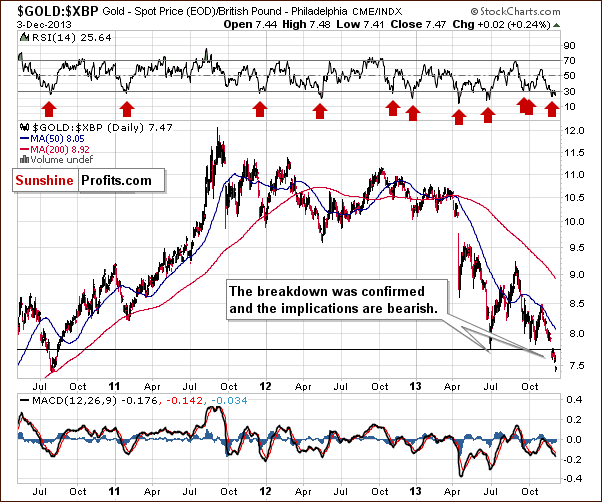Click the CME/INDX exchange label
This screenshot has width=602, height=502.
[x=377, y=12]
